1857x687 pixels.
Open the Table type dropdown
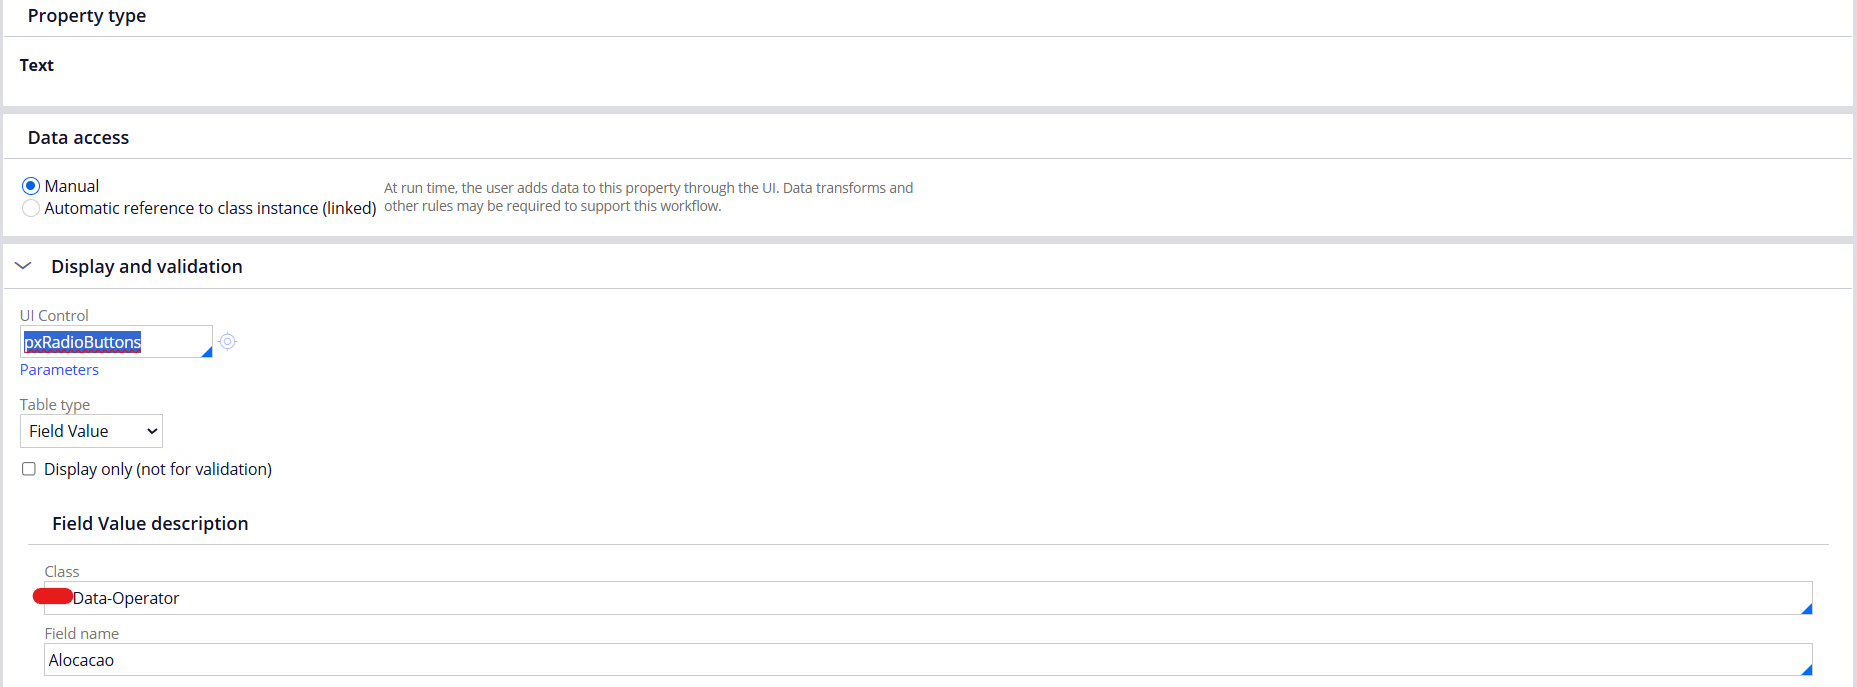(x=91, y=431)
